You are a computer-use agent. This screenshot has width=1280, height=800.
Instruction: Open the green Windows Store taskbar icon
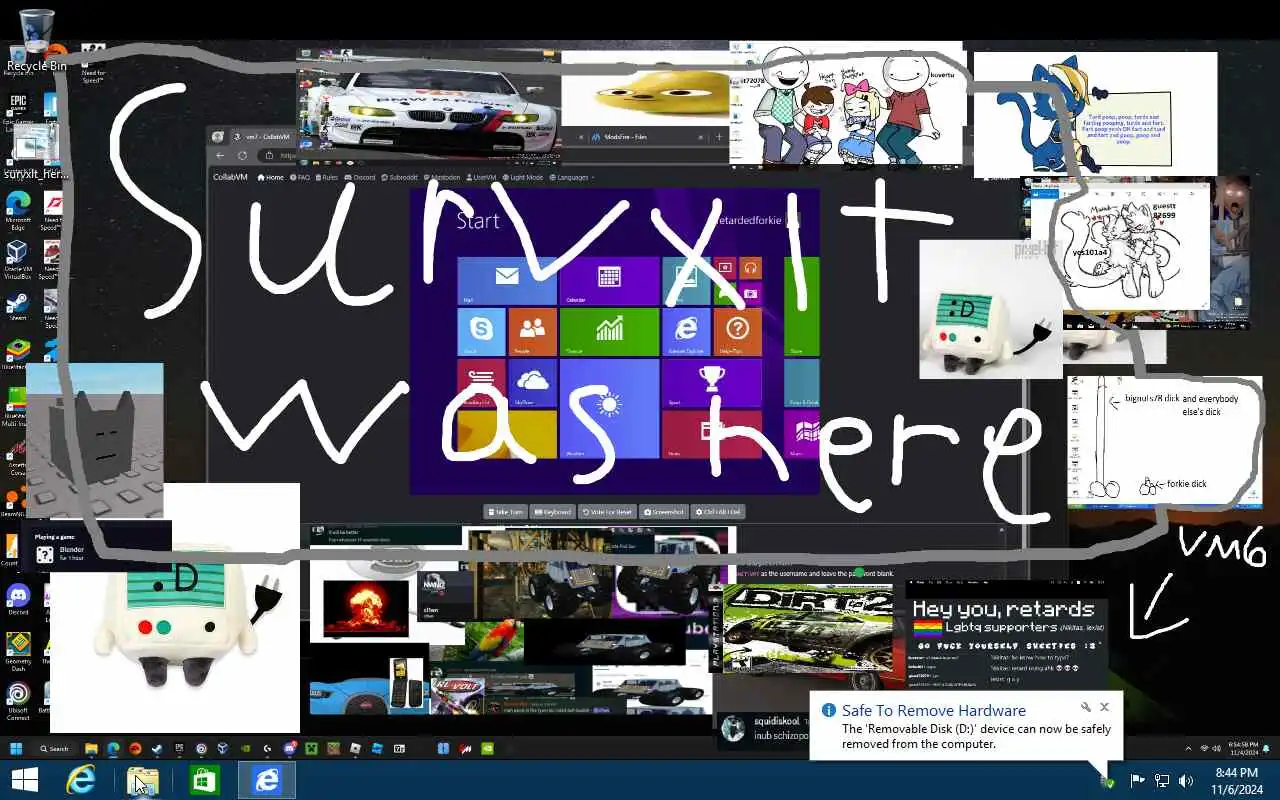tap(205, 780)
